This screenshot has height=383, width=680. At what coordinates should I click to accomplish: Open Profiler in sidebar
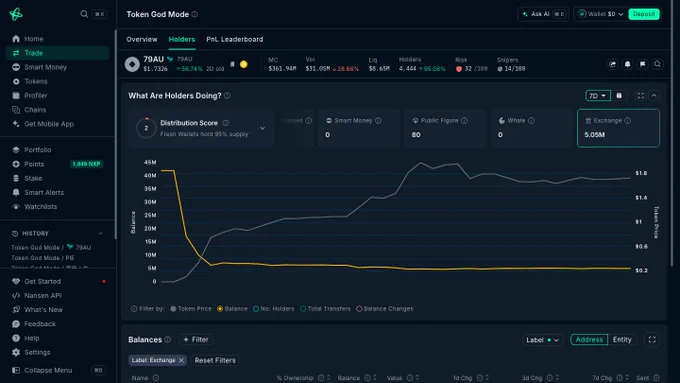point(36,95)
